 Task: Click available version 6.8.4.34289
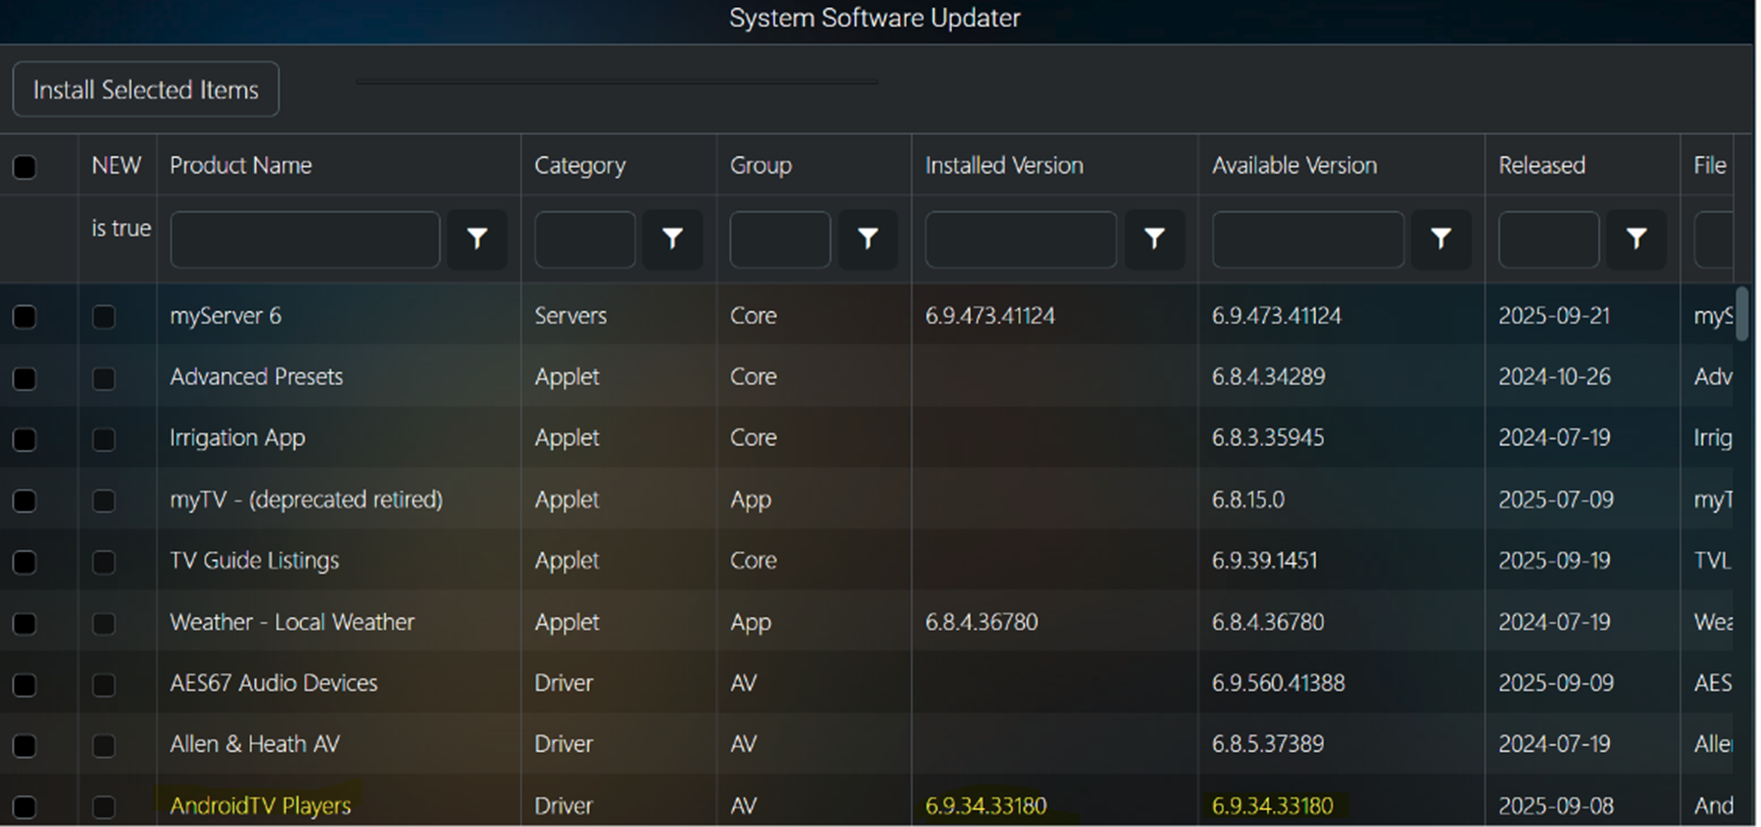click(x=1268, y=377)
